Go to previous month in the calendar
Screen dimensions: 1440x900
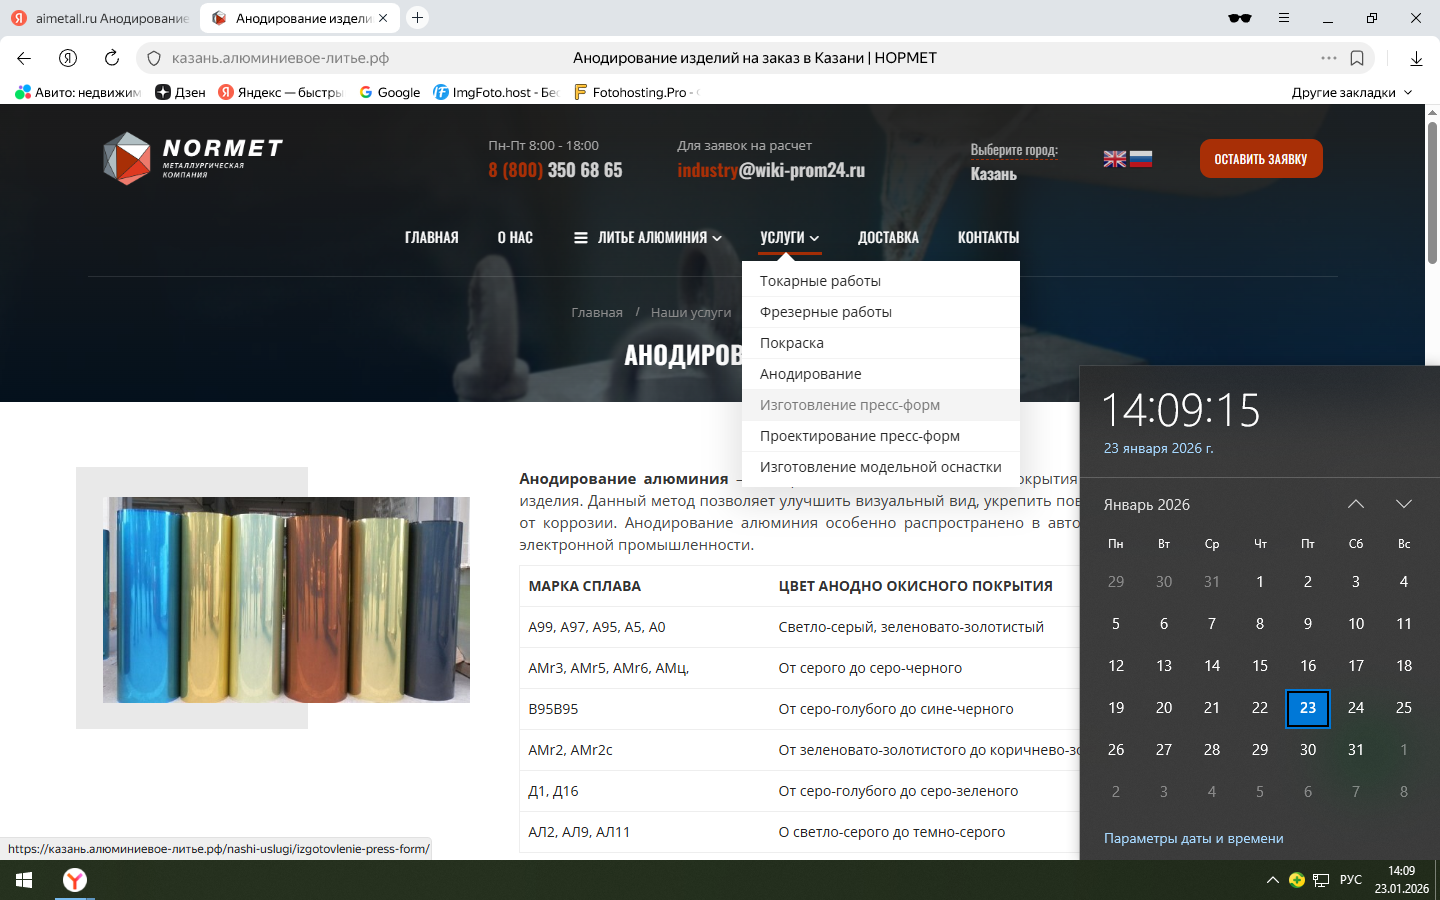(1356, 504)
